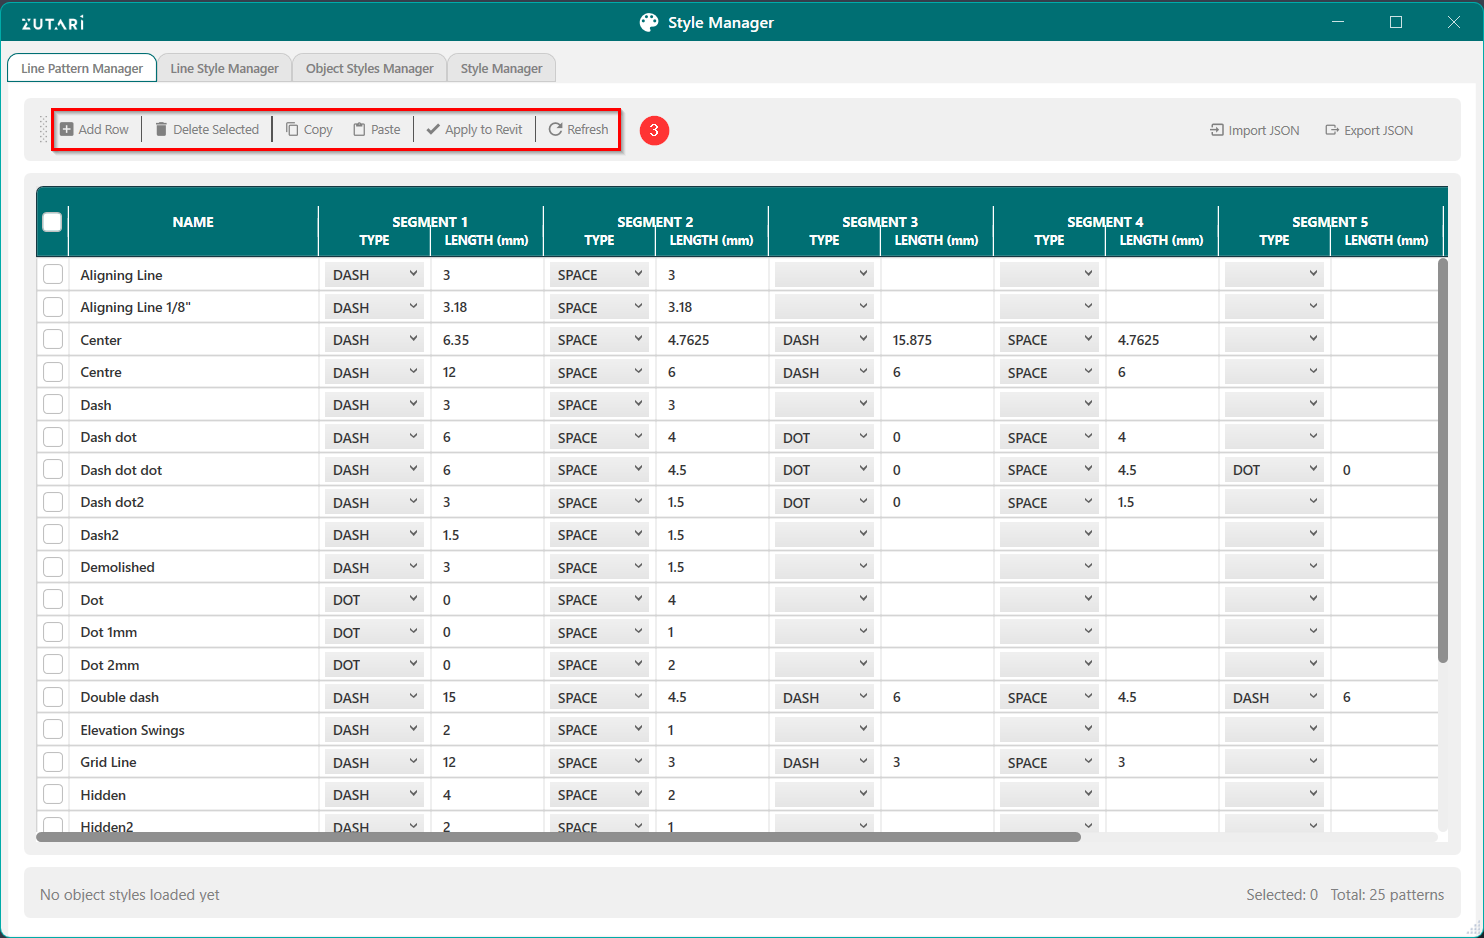Expand Segment 3 type dropdown for Grid Line
This screenshot has width=1484, height=938.
click(824, 762)
